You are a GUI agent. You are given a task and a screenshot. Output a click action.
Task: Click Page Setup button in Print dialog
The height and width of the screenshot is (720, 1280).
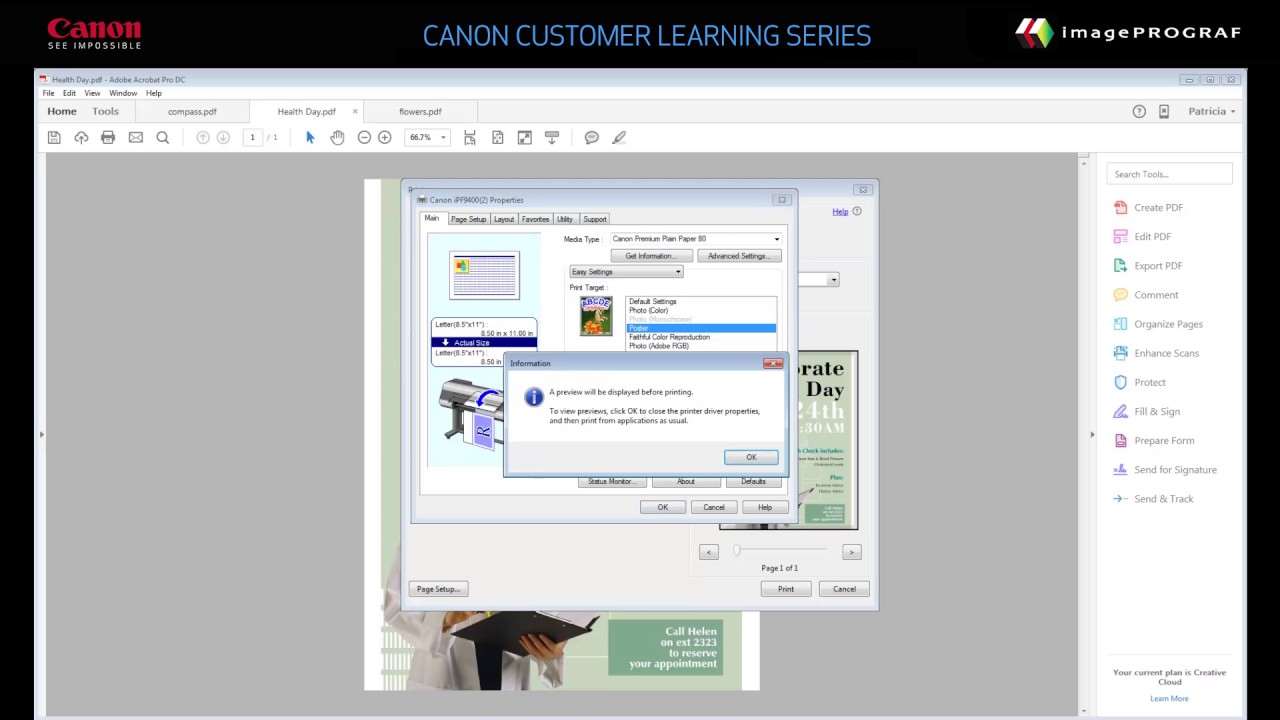coord(438,589)
